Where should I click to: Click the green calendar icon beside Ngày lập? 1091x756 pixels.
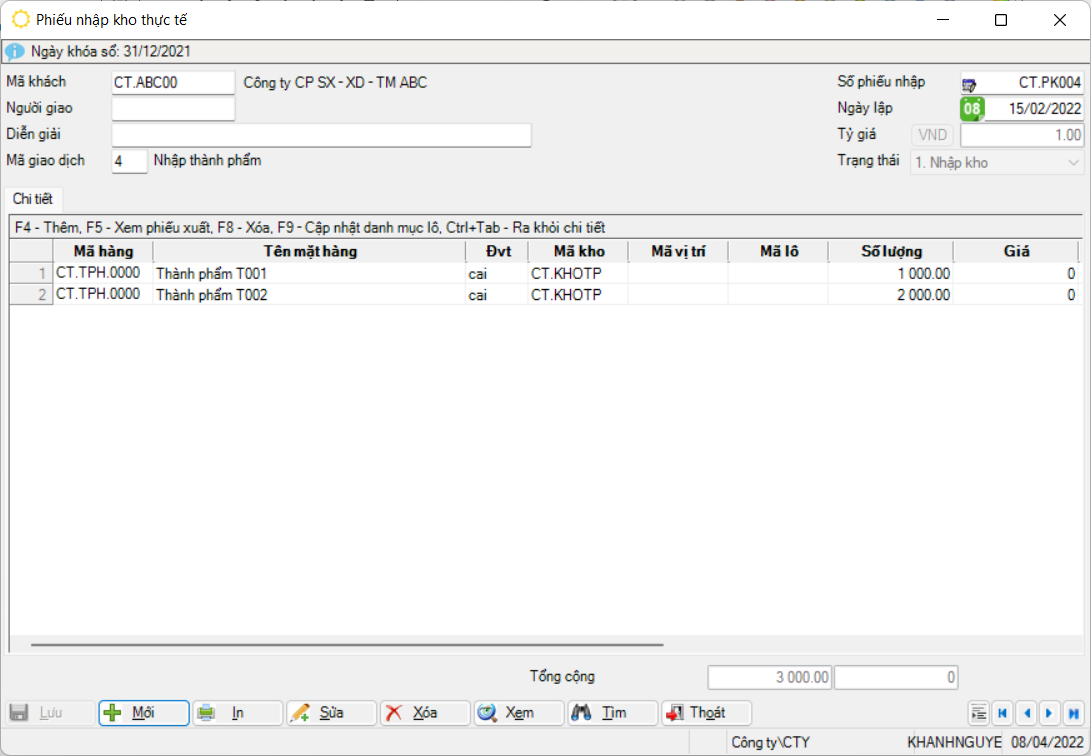pyautogui.click(x=971, y=109)
